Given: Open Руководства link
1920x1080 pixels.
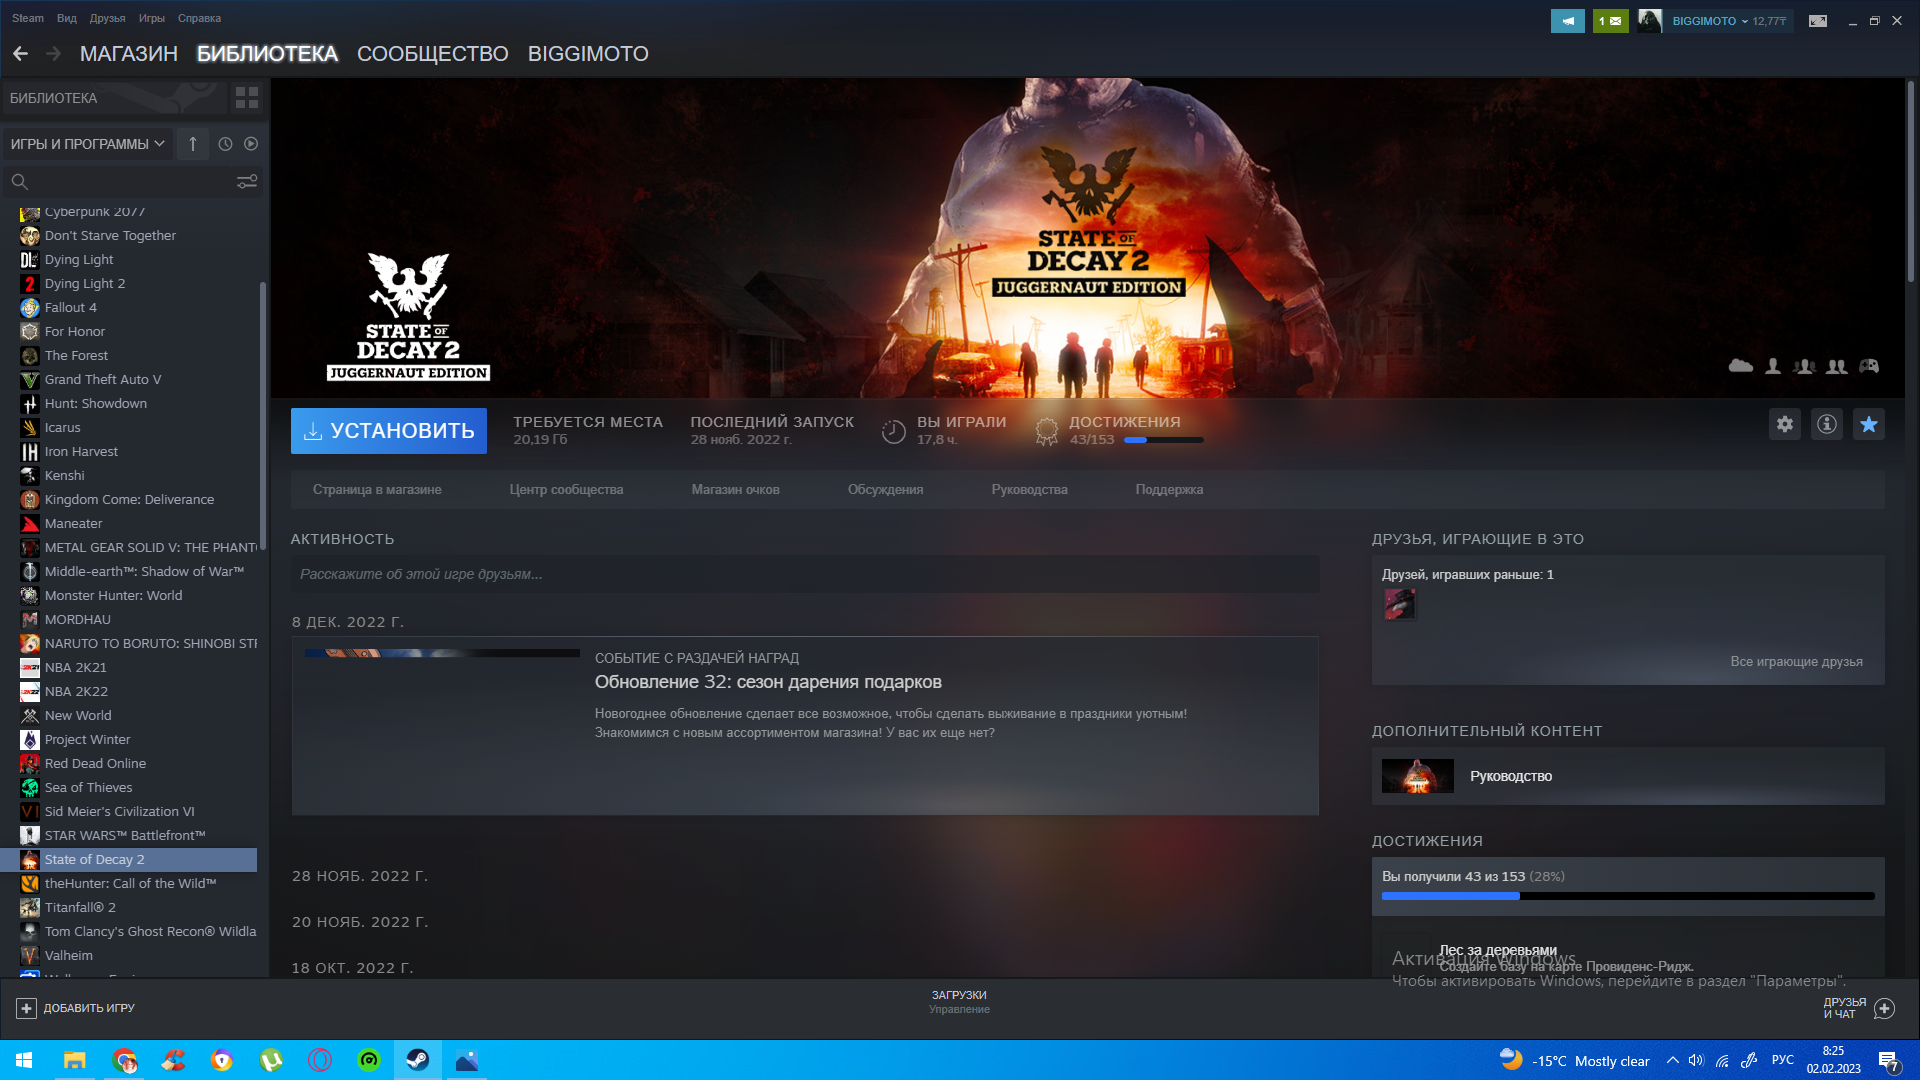Looking at the screenshot, I should (1030, 490).
